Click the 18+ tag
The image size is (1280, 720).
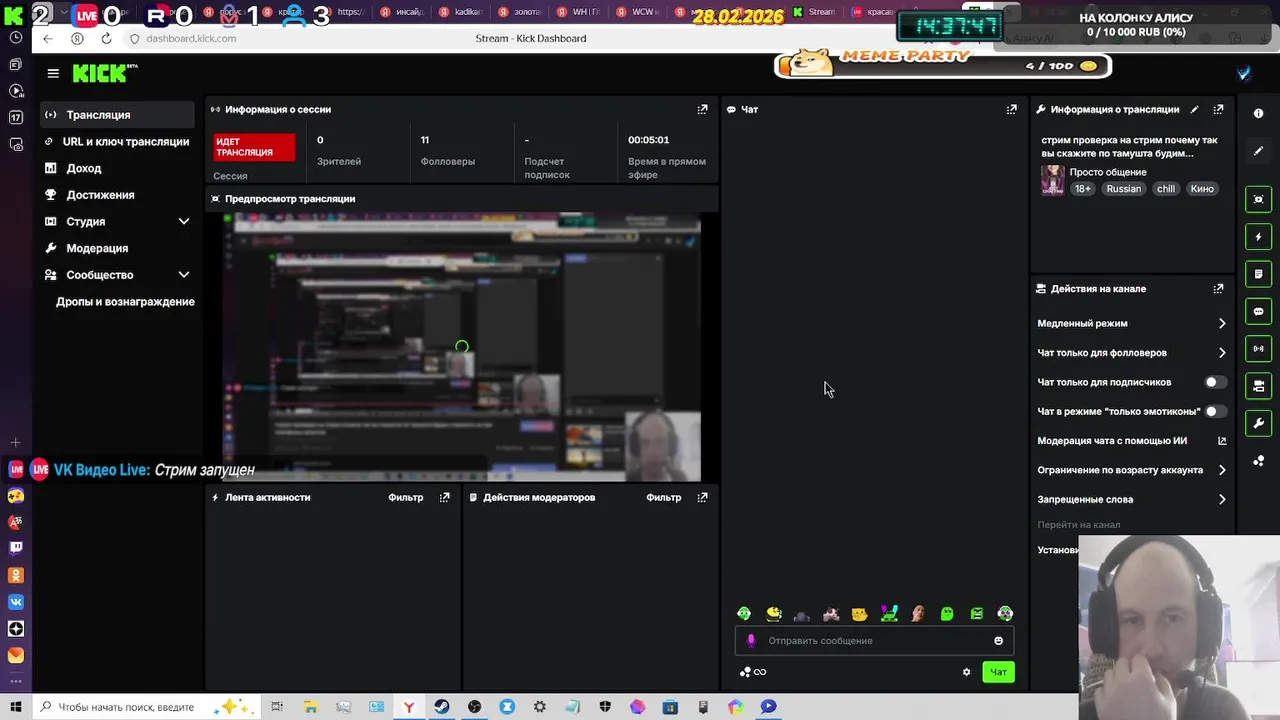coord(1083,189)
